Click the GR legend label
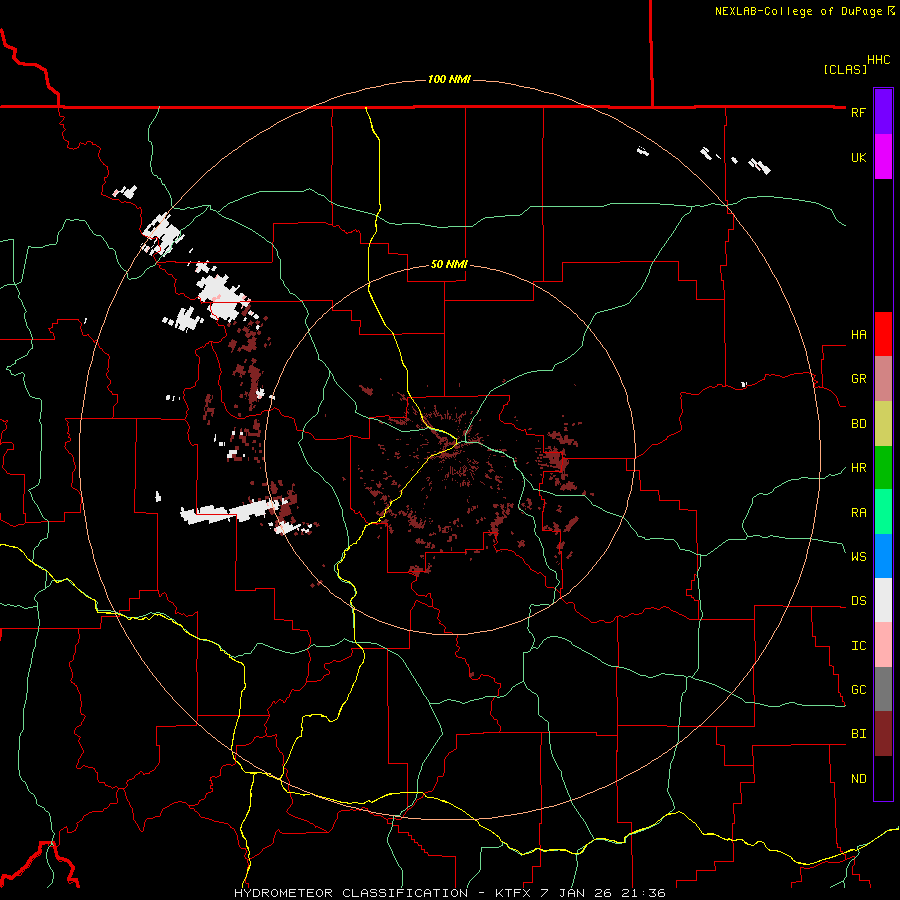Viewport: 900px width, 900px height. click(x=858, y=379)
